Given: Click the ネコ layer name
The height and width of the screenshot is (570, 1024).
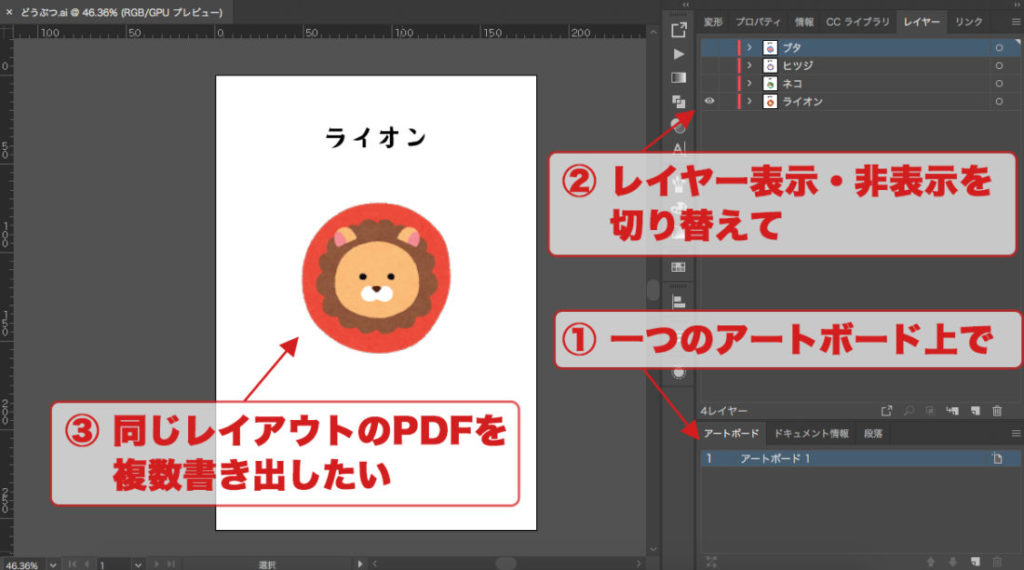Looking at the screenshot, I should click(x=792, y=83).
